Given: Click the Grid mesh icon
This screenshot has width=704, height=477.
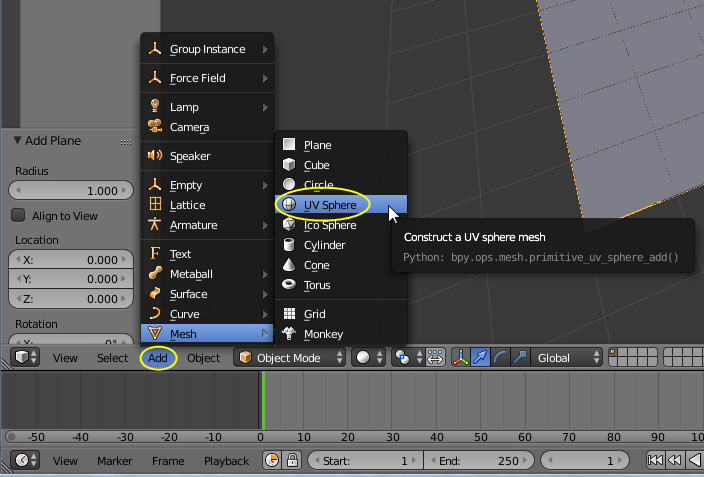Looking at the screenshot, I should click(x=289, y=314).
